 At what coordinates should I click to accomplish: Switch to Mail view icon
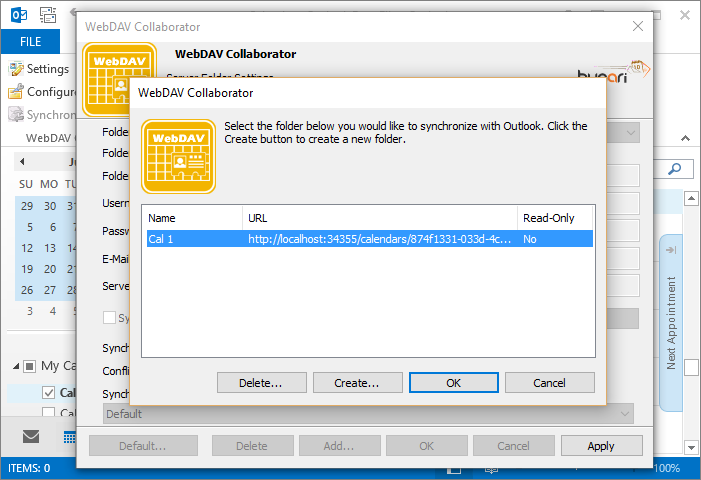pos(31,436)
